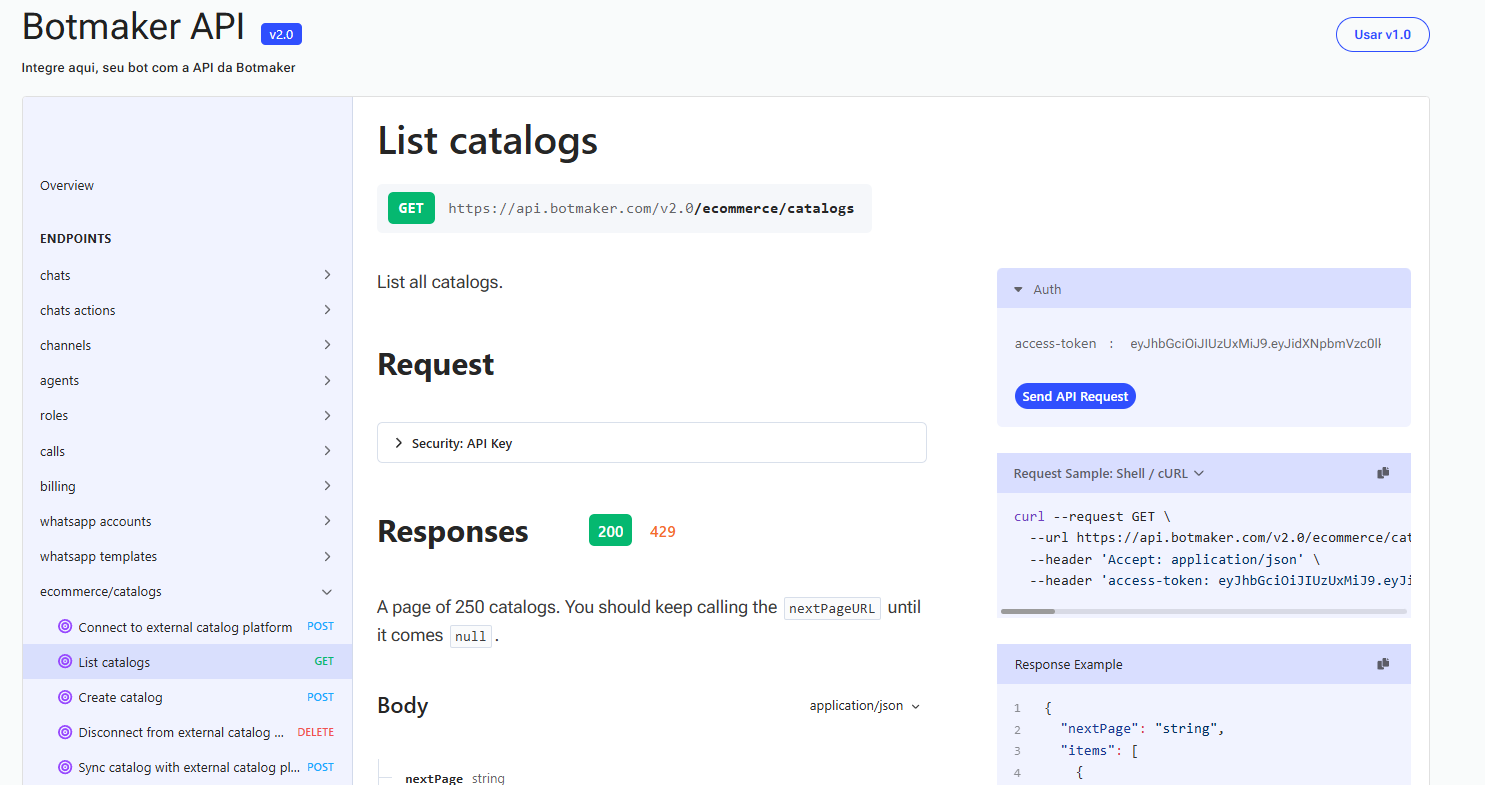Select the 200 response tab
1485x785 pixels.
click(x=610, y=531)
